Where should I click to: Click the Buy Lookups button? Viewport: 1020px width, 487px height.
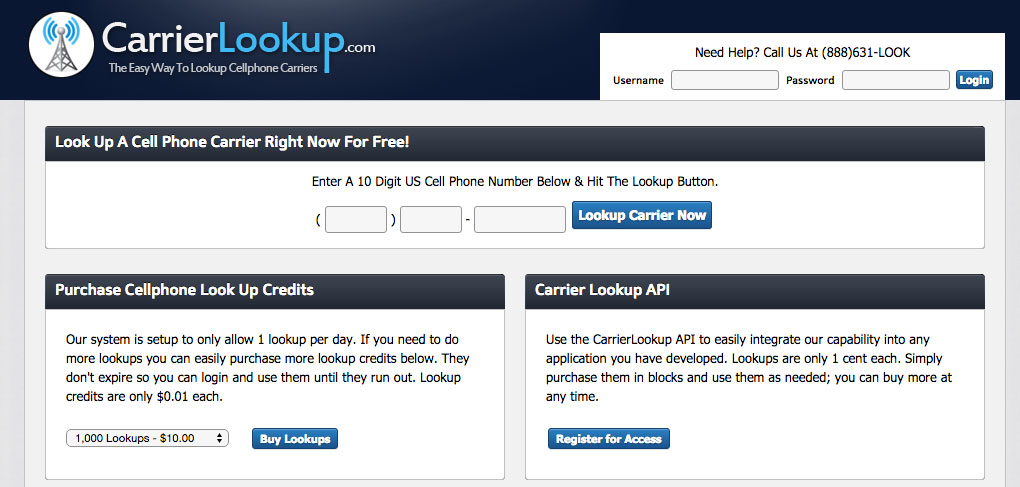click(295, 439)
